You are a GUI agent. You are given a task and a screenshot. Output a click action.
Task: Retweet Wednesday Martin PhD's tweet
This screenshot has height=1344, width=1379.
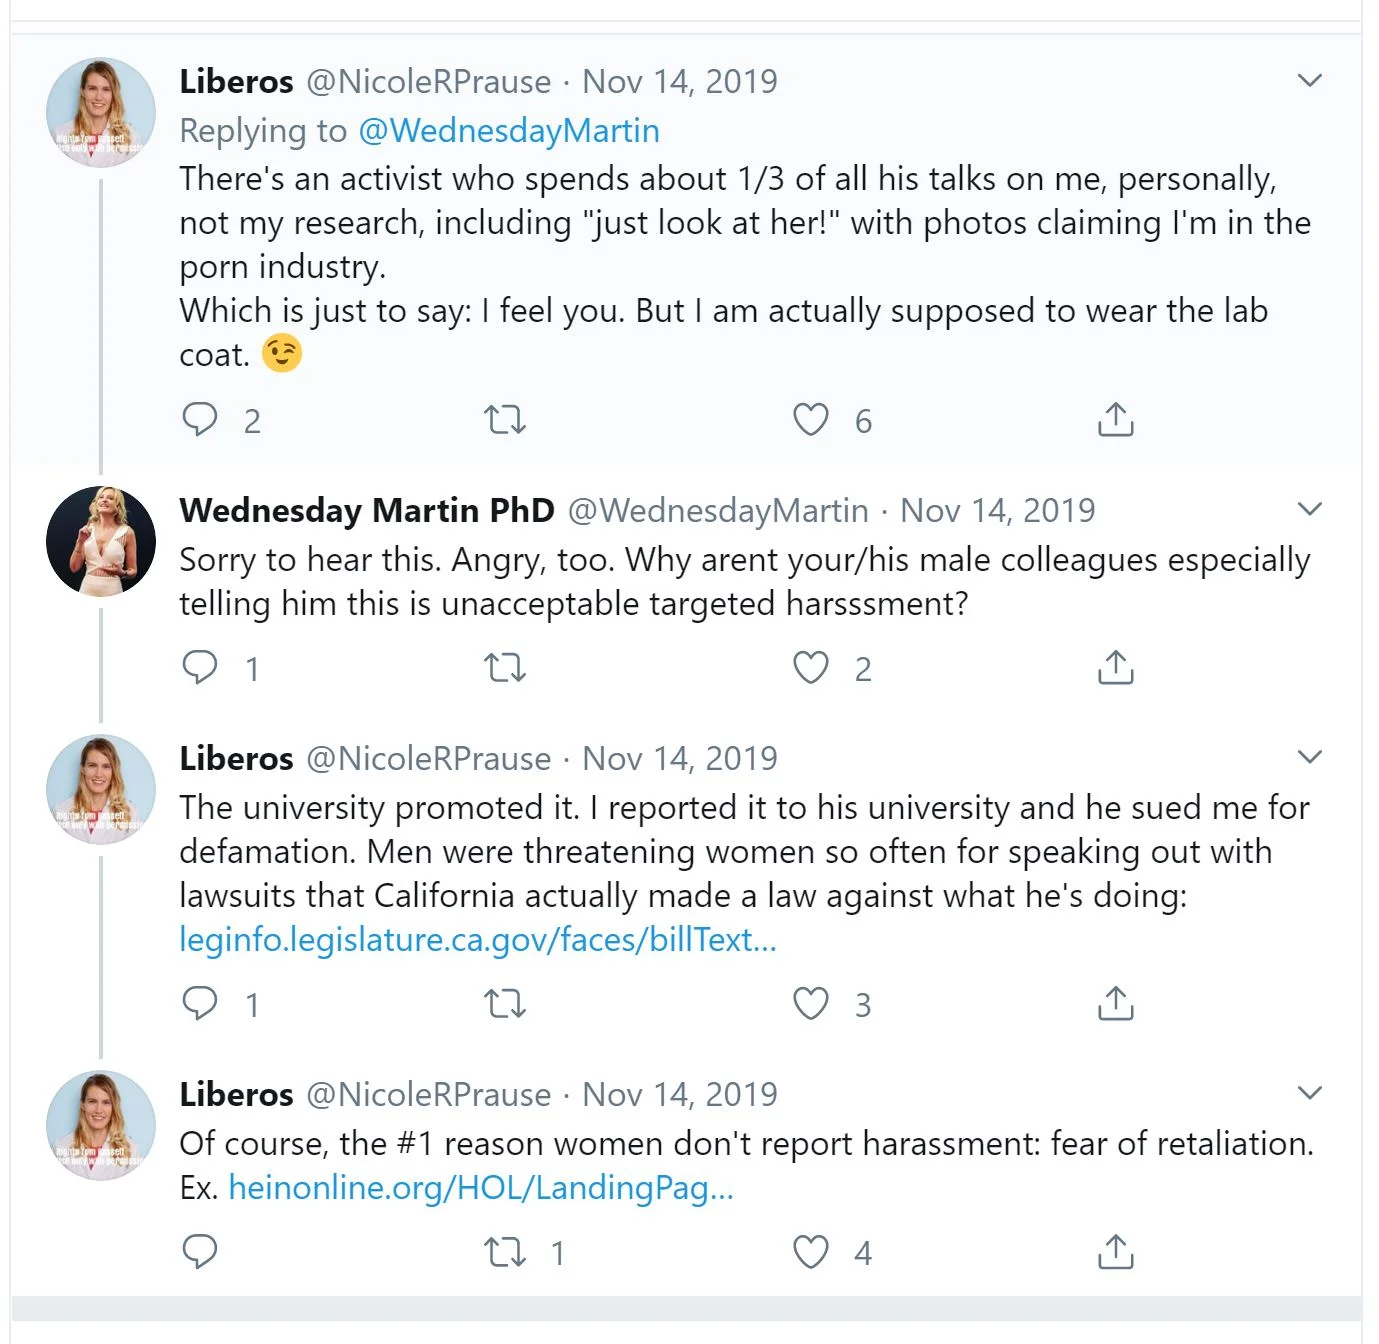pyautogui.click(x=505, y=667)
